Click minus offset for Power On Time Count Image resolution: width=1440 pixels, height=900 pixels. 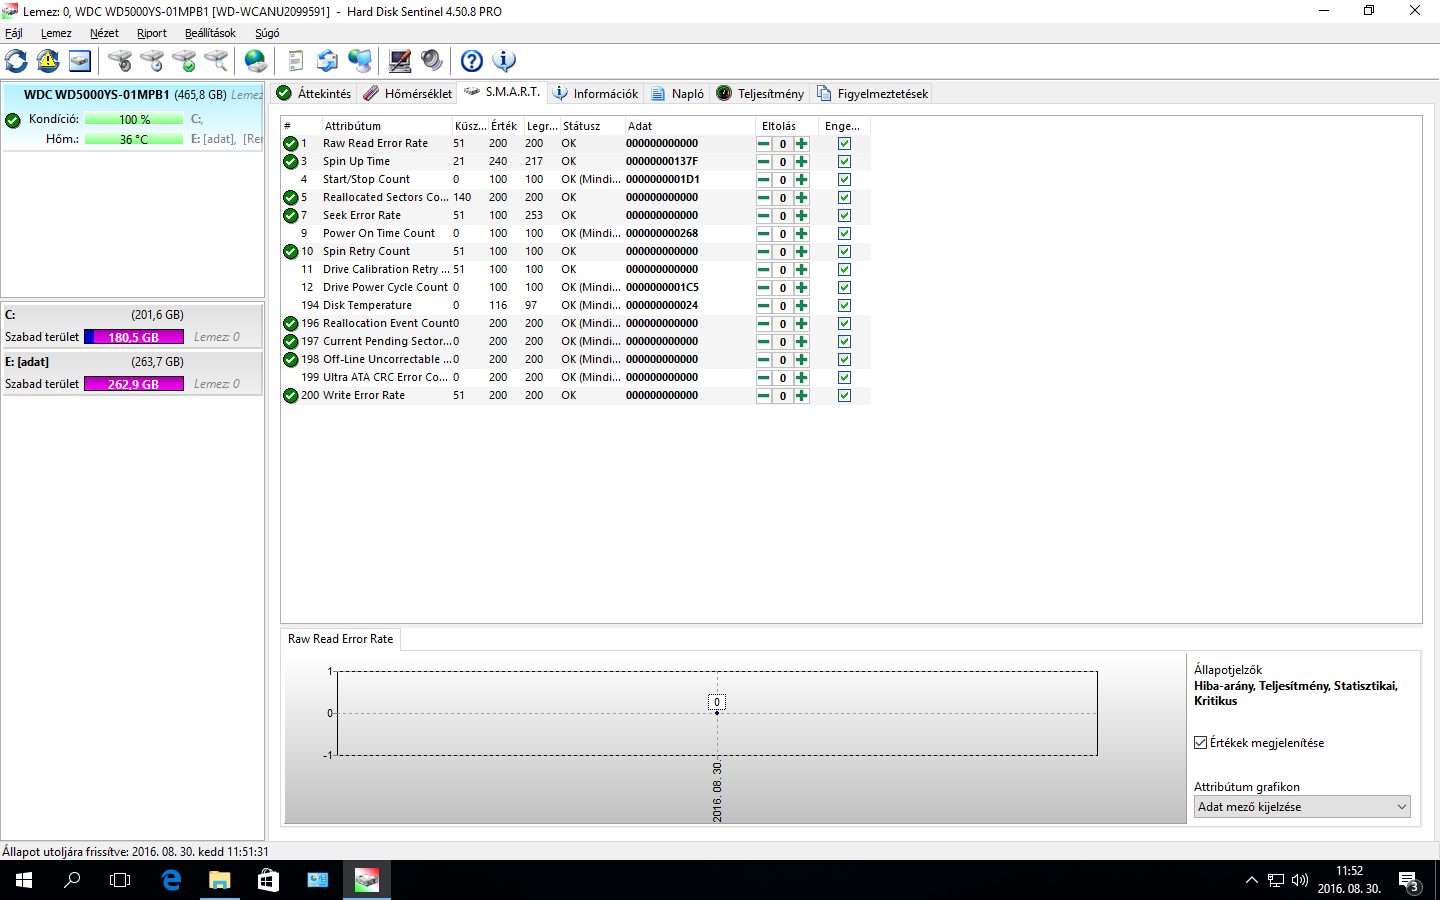click(763, 234)
